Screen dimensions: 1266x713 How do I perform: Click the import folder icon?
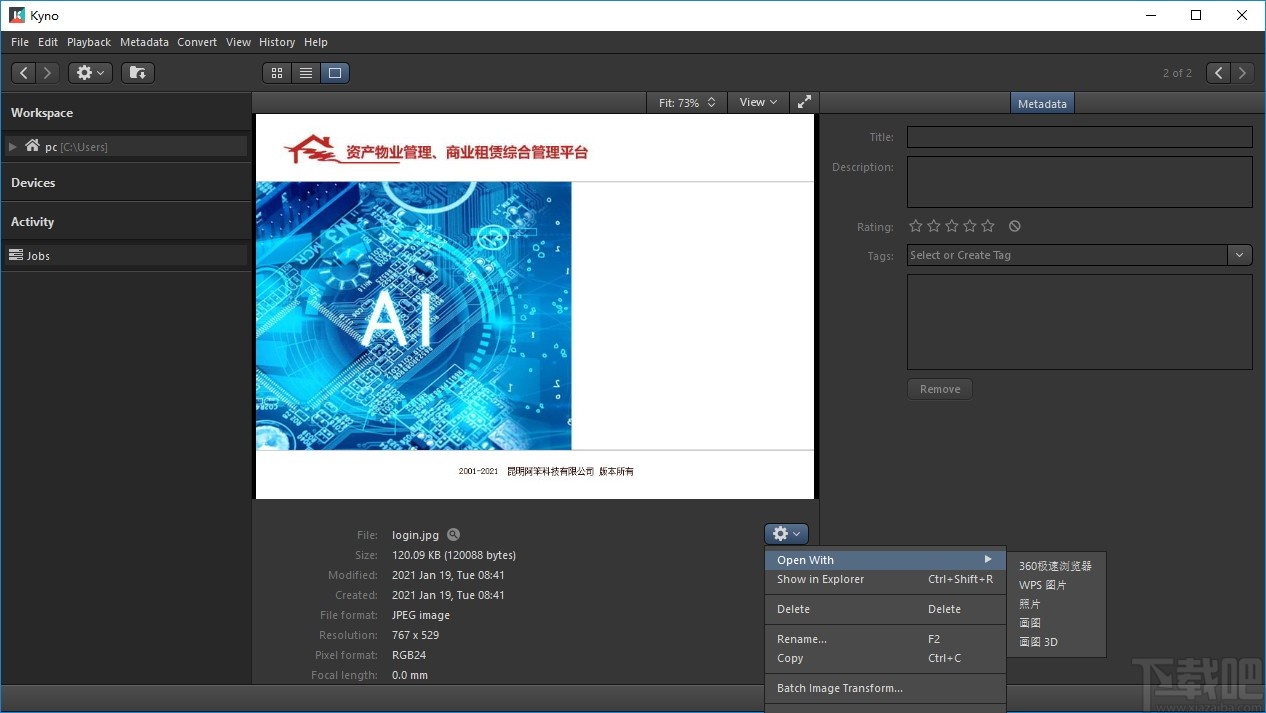(x=138, y=73)
